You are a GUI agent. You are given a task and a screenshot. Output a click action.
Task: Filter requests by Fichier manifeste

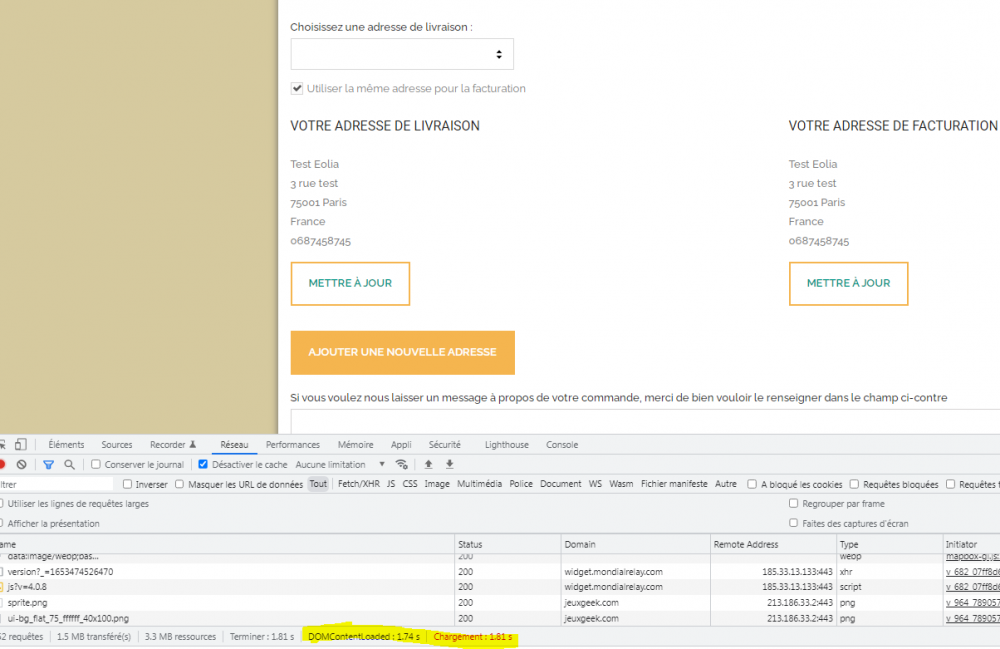pos(674,484)
